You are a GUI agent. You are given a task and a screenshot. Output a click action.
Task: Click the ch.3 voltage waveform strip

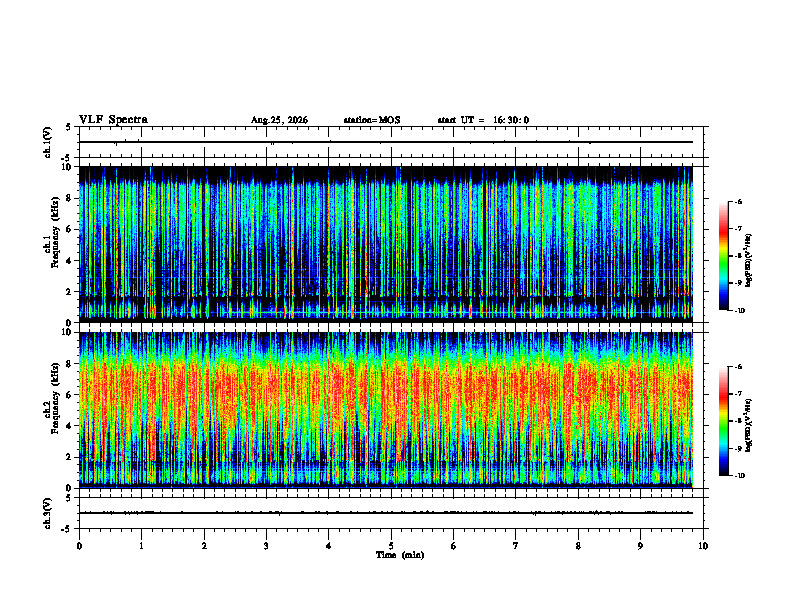[391, 513]
